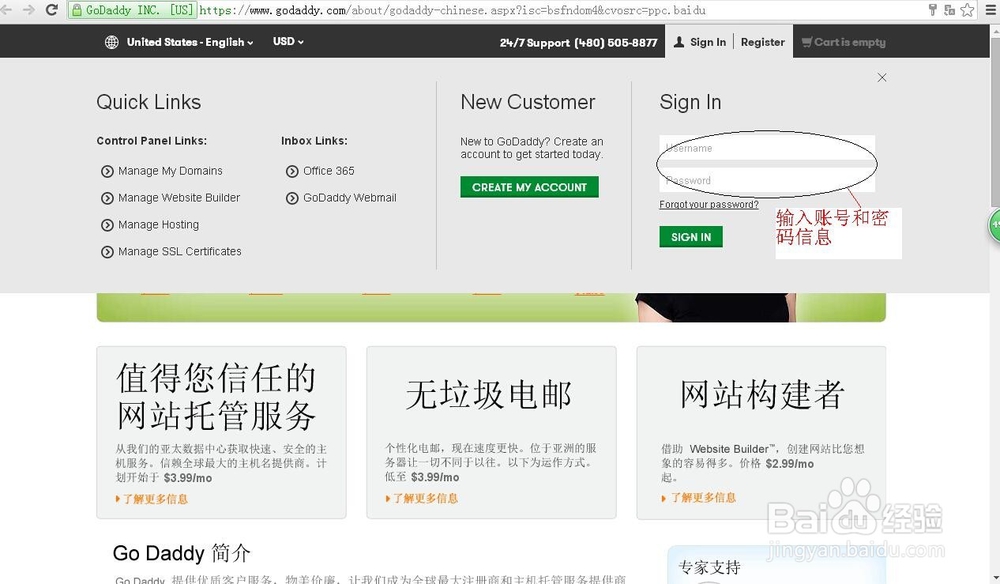Viewport: 1000px width, 584px height.
Task: Select the Register header item
Action: point(762,42)
